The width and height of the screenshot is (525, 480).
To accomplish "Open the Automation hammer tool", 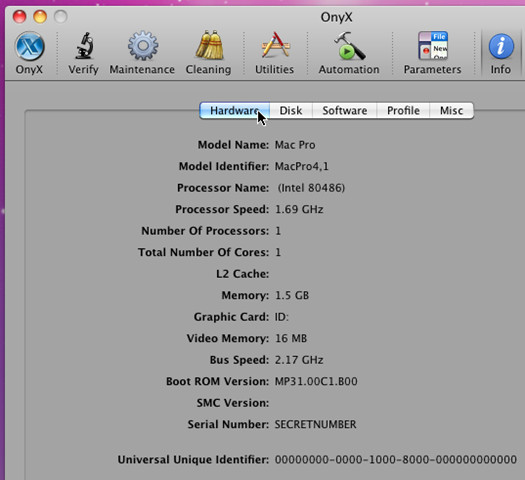I will pyautogui.click(x=349, y=53).
